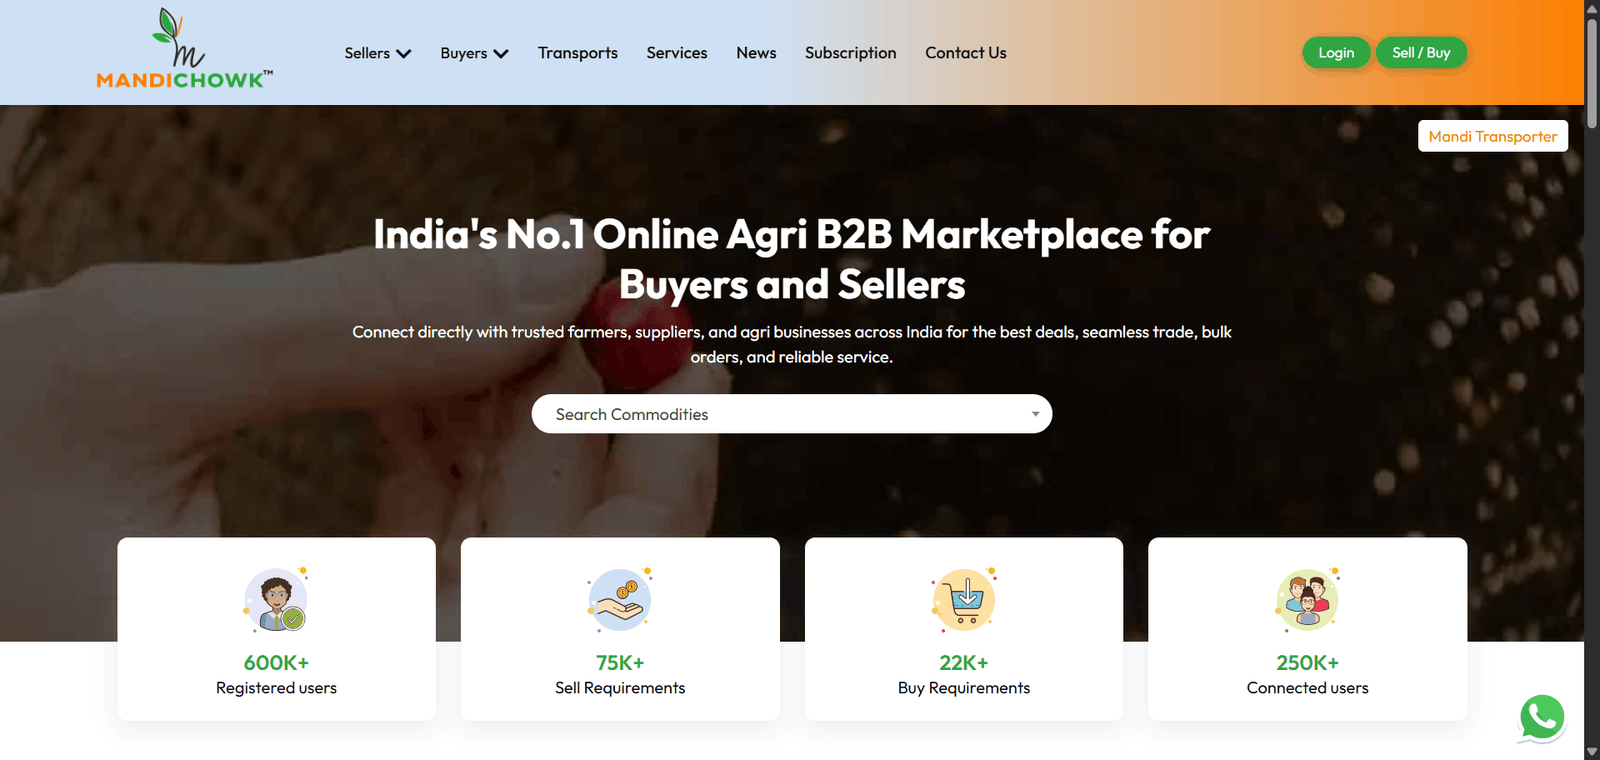Screen dimensions: 1600x760
Task: Click the Connected users group icon
Action: [x=1307, y=600]
